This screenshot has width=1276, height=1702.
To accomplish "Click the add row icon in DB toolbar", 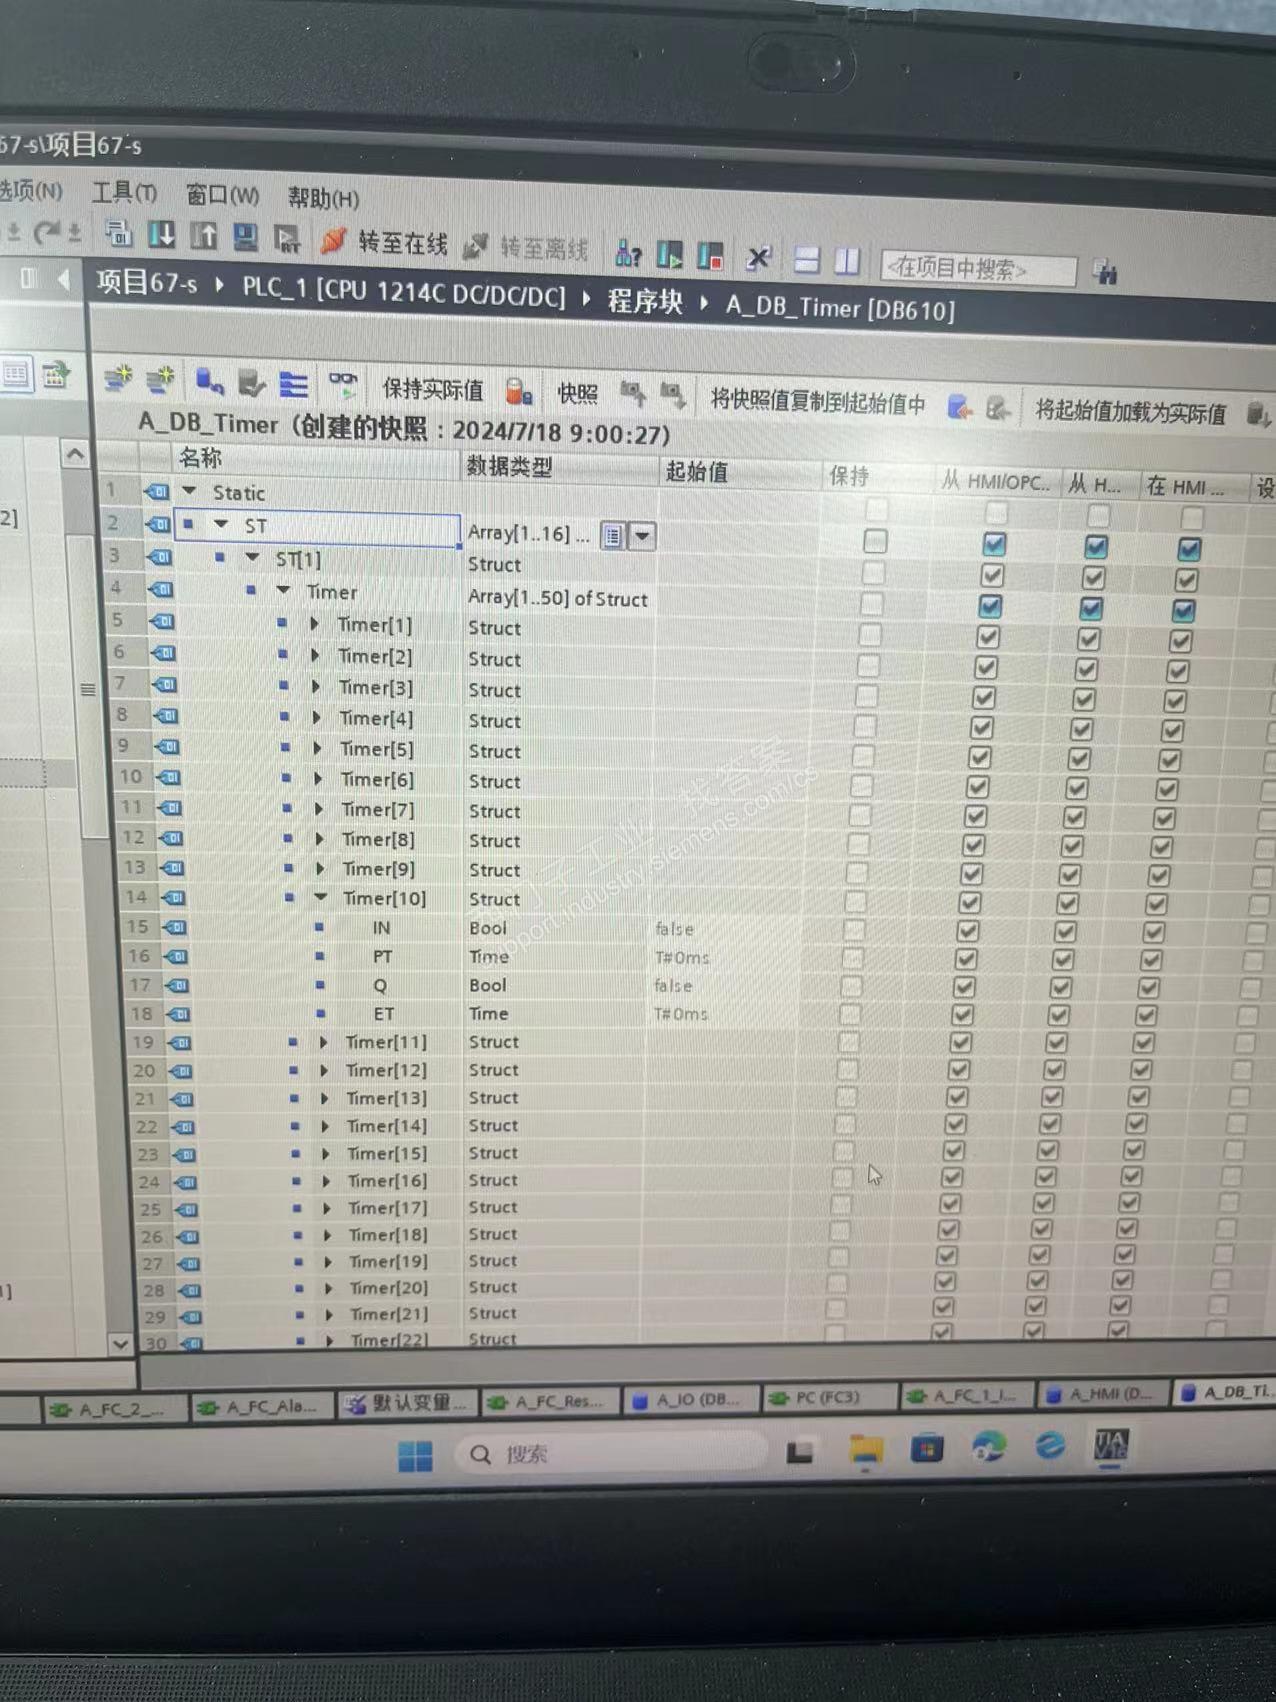I will 160,379.
